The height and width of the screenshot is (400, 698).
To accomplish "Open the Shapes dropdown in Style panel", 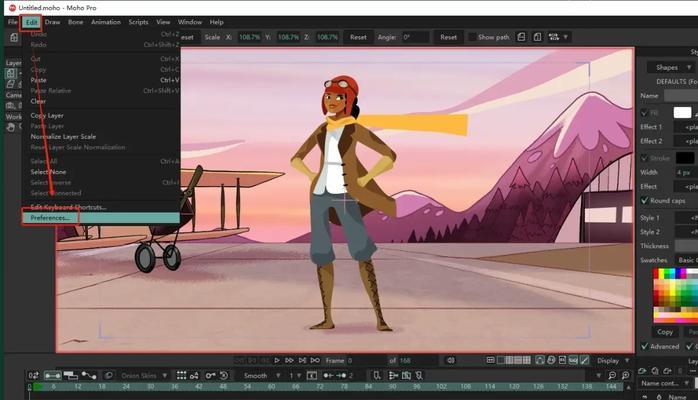I will [x=672, y=68].
